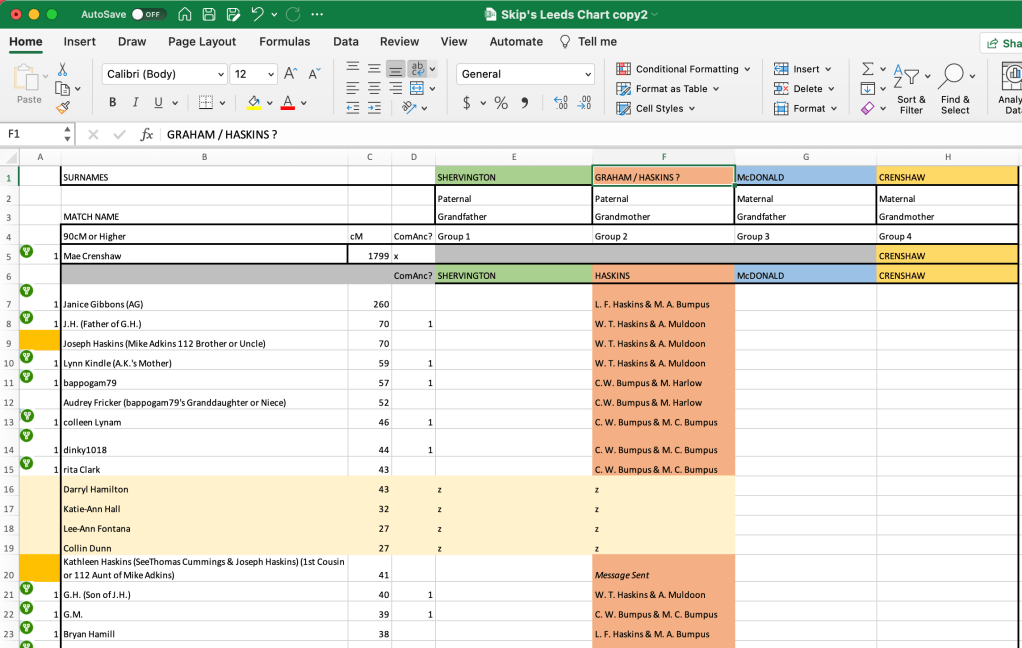Viewport: 1022px width, 648px height.
Task: Open the Formulas ribbon tab
Action: click(x=284, y=42)
